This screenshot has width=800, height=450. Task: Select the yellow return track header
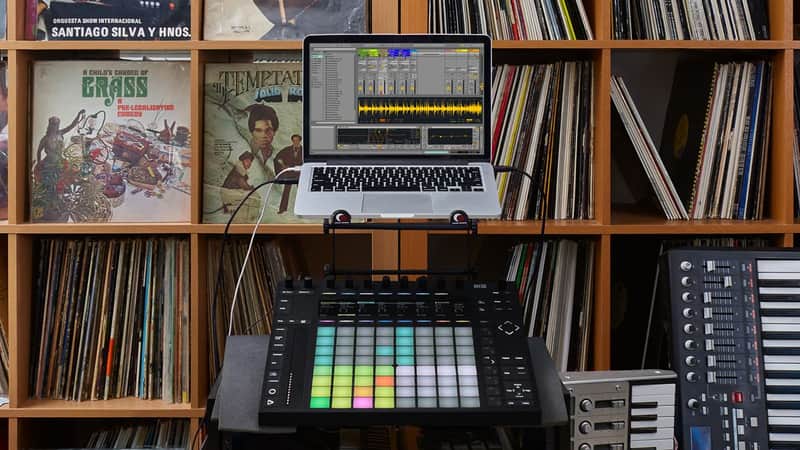[462, 51]
